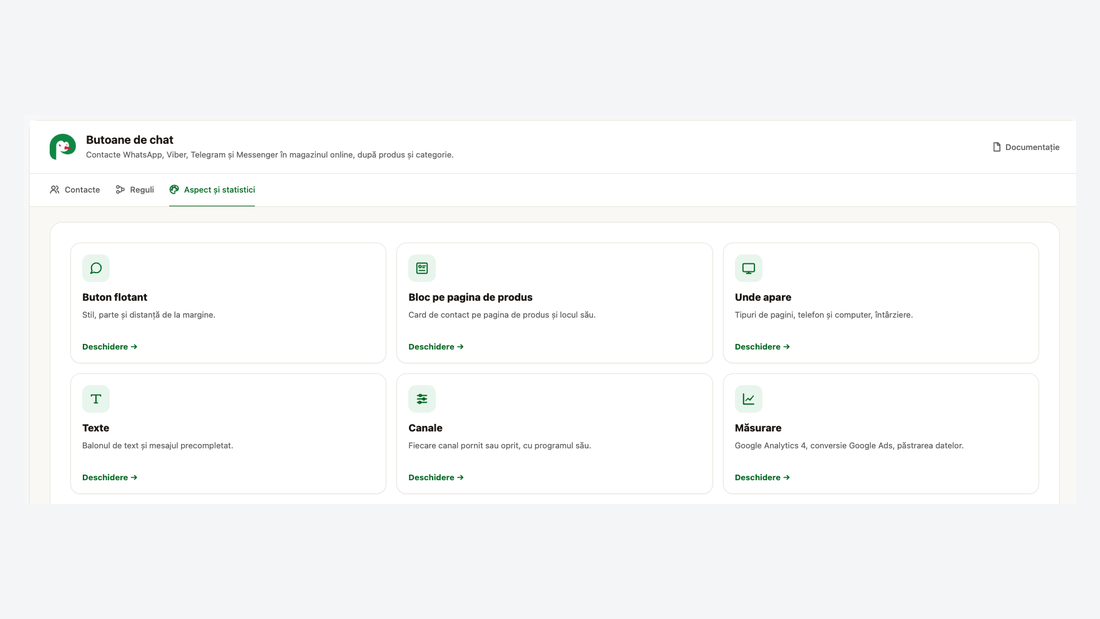Click the Unde apare monitor icon
The width and height of the screenshot is (1100, 619).
click(749, 268)
